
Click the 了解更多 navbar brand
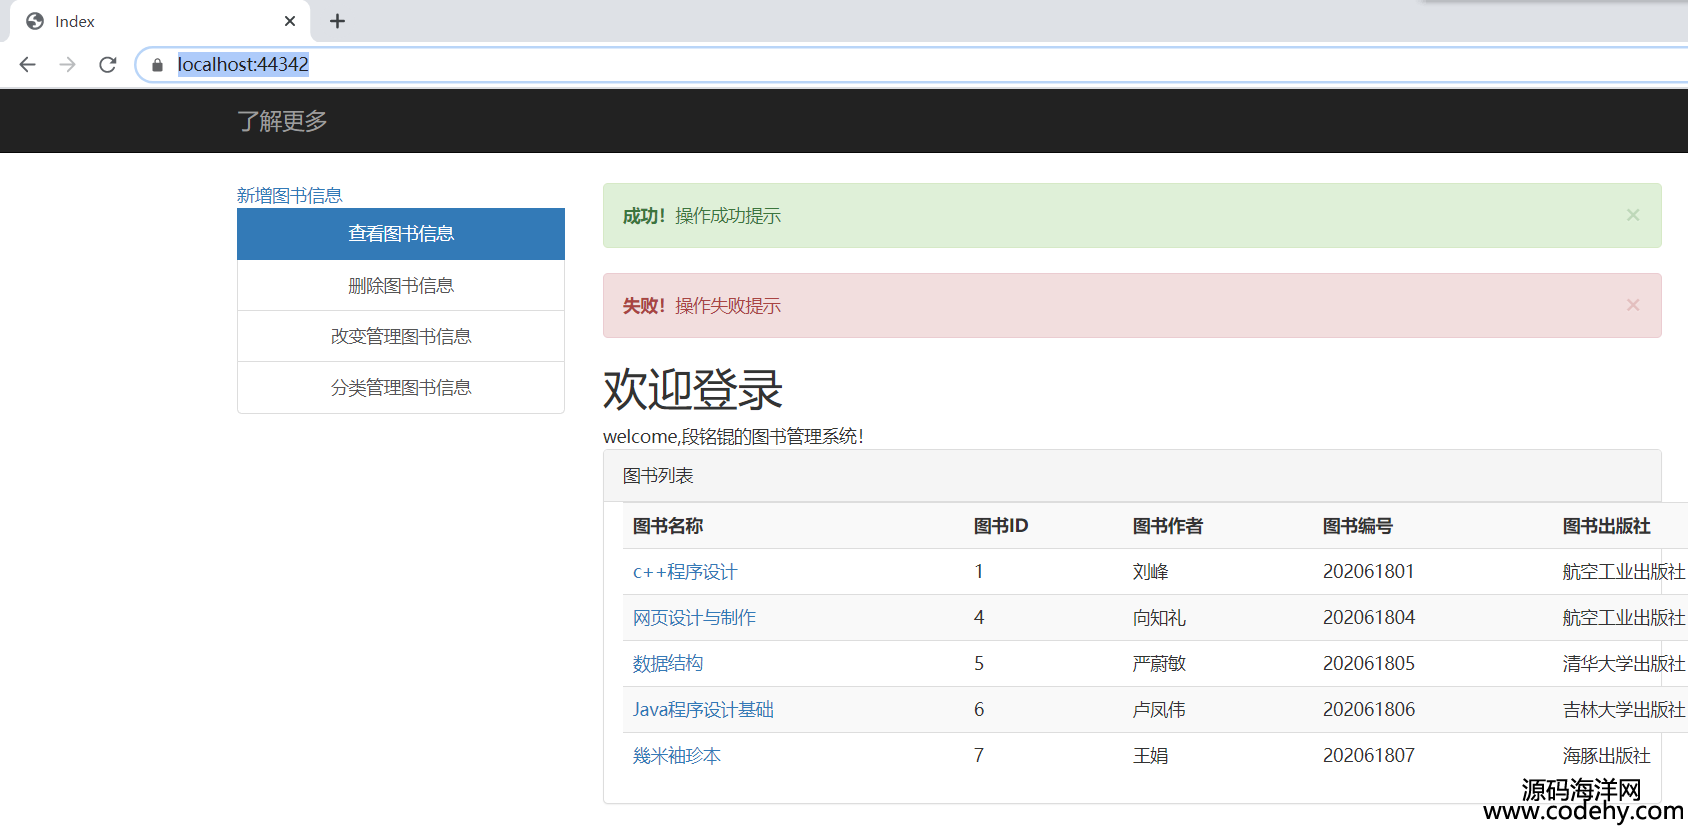(282, 121)
